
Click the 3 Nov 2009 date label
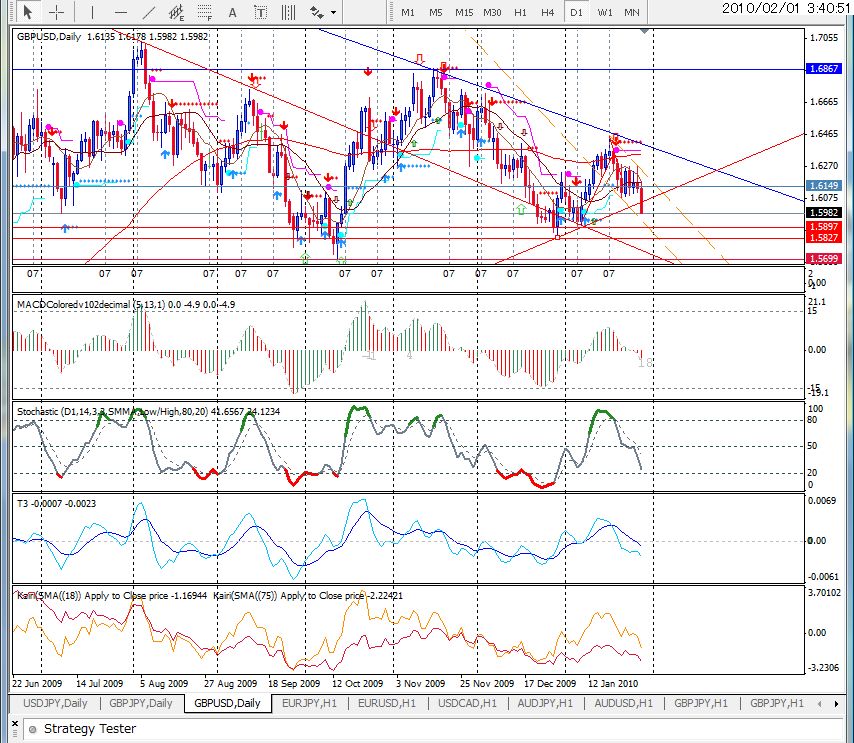[x=420, y=683]
